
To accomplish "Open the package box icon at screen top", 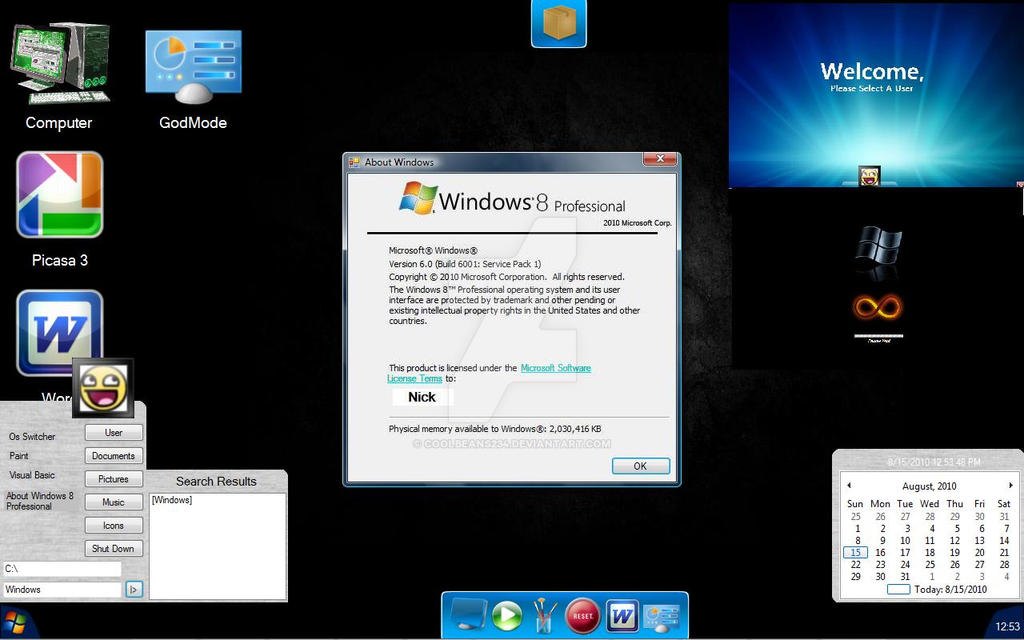I will click(558, 23).
